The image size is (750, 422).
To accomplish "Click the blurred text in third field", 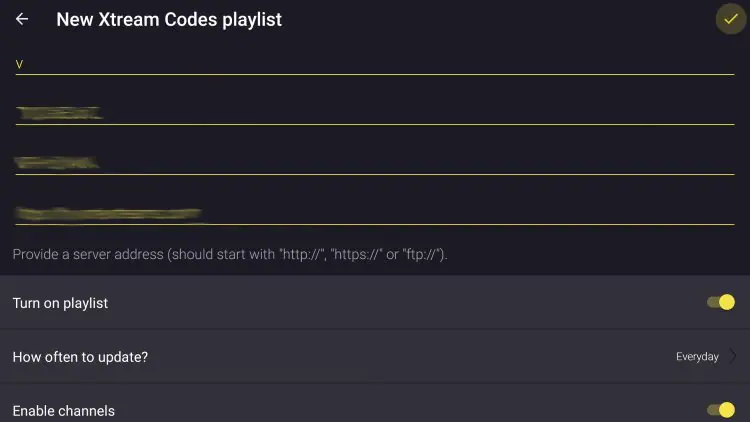I will (x=57, y=162).
